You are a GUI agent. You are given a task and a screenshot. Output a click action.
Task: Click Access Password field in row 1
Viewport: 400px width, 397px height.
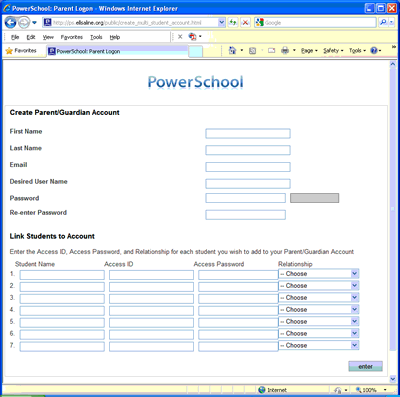point(238,275)
